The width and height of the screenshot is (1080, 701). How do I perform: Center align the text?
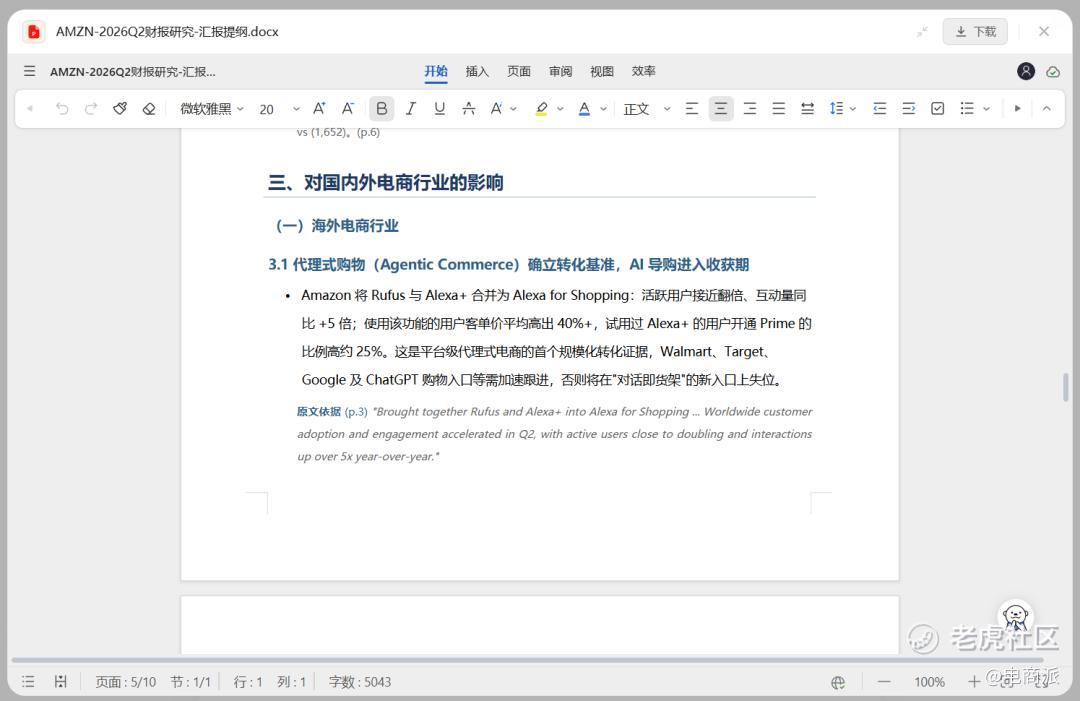click(x=720, y=108)
